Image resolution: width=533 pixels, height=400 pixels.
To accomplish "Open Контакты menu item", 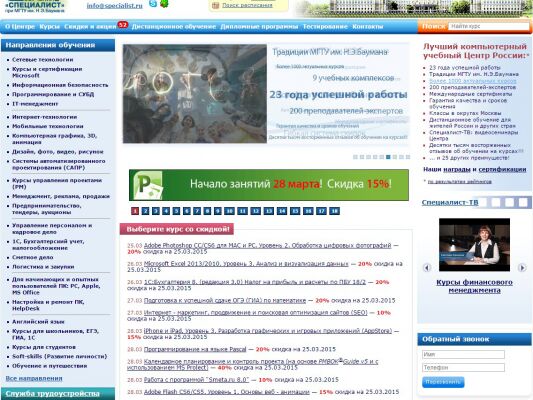I will point(368,27).
